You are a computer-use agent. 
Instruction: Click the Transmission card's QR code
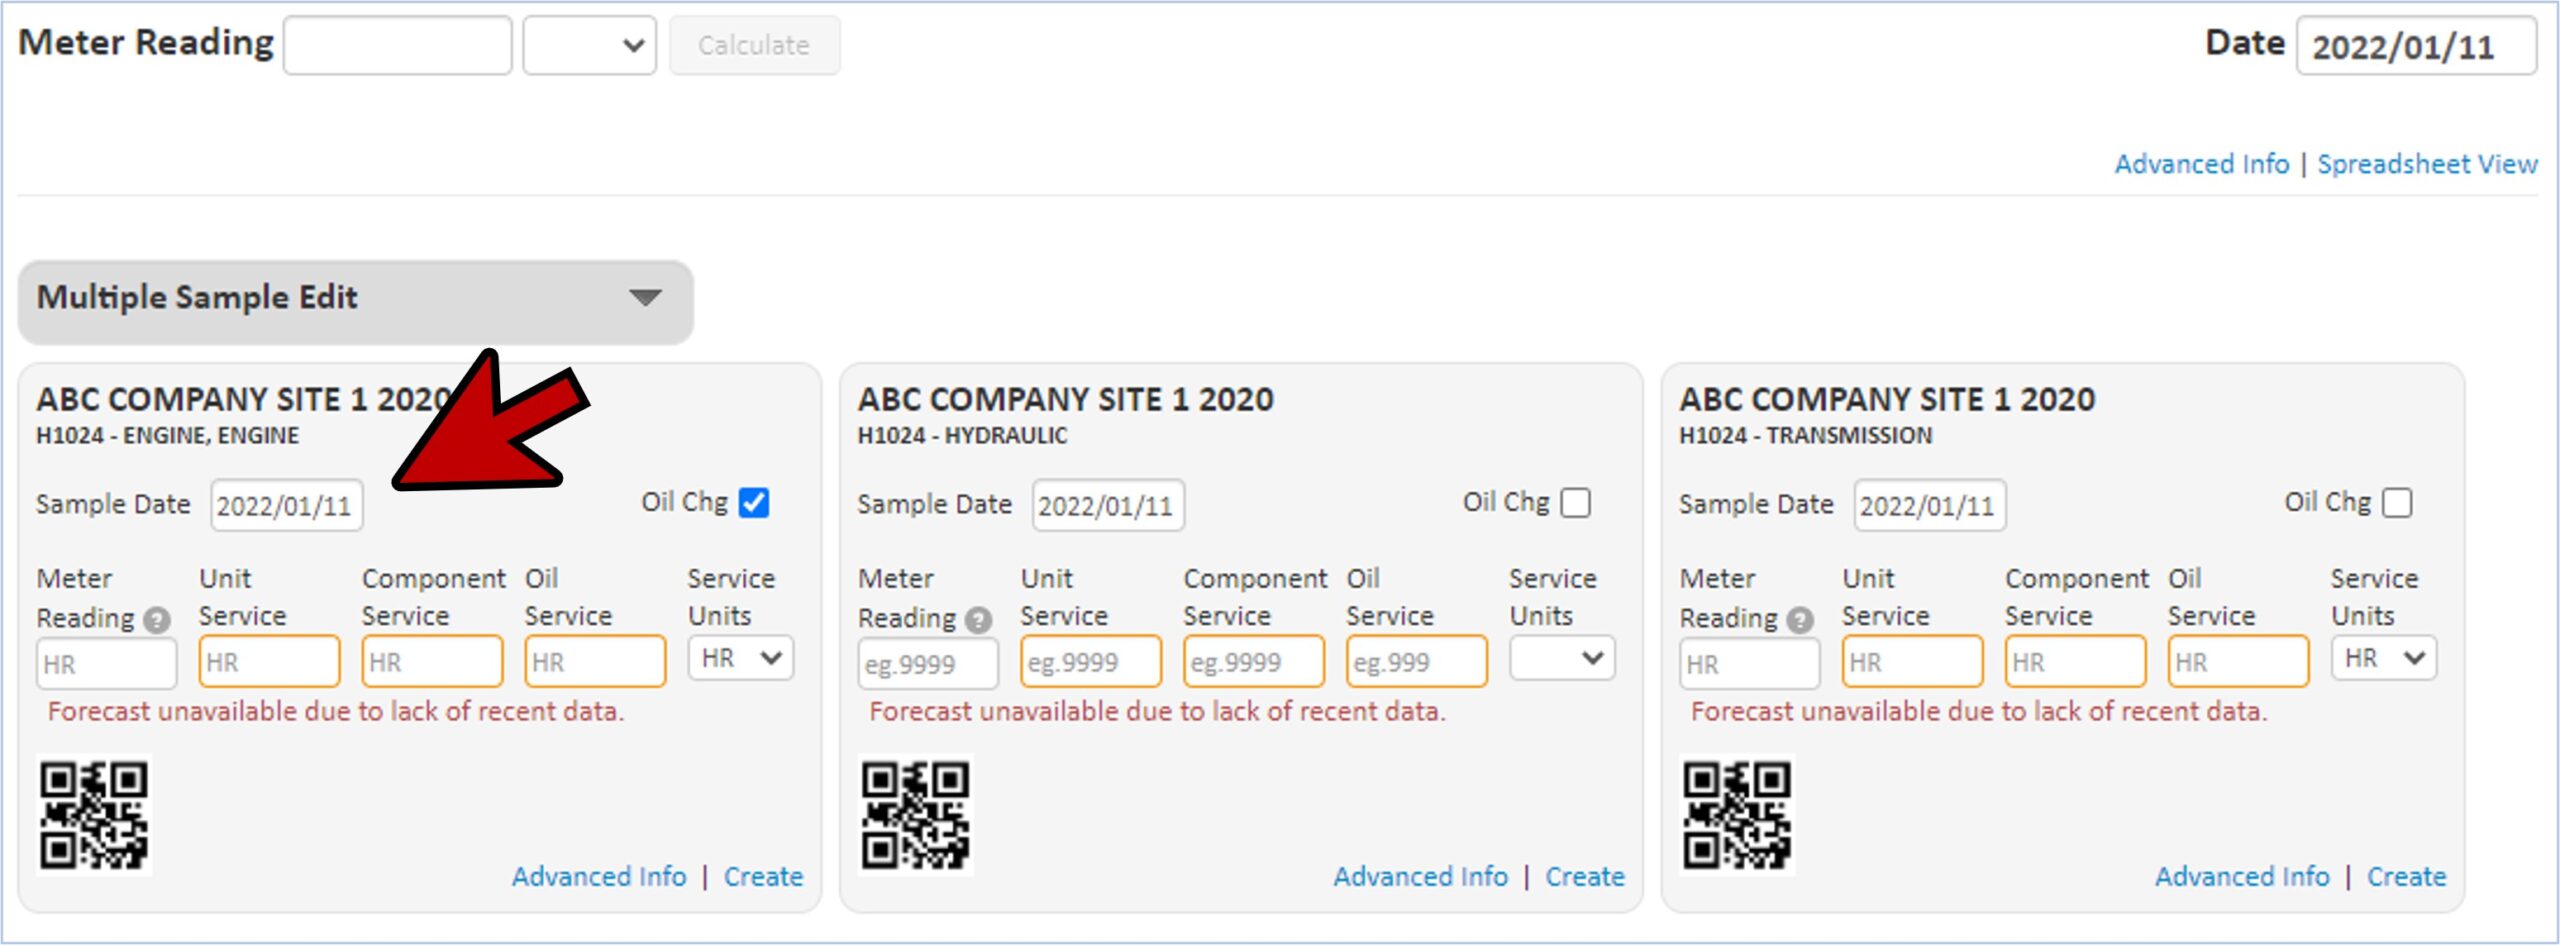coord(1737,814)
